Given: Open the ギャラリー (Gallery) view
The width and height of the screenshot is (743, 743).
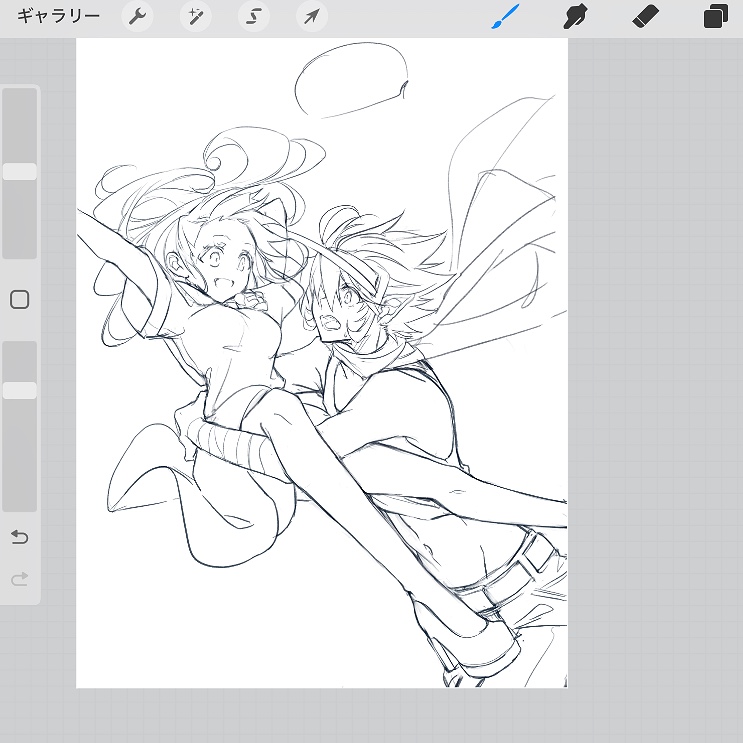Looking at the screenshot, I should coord(58,17).
